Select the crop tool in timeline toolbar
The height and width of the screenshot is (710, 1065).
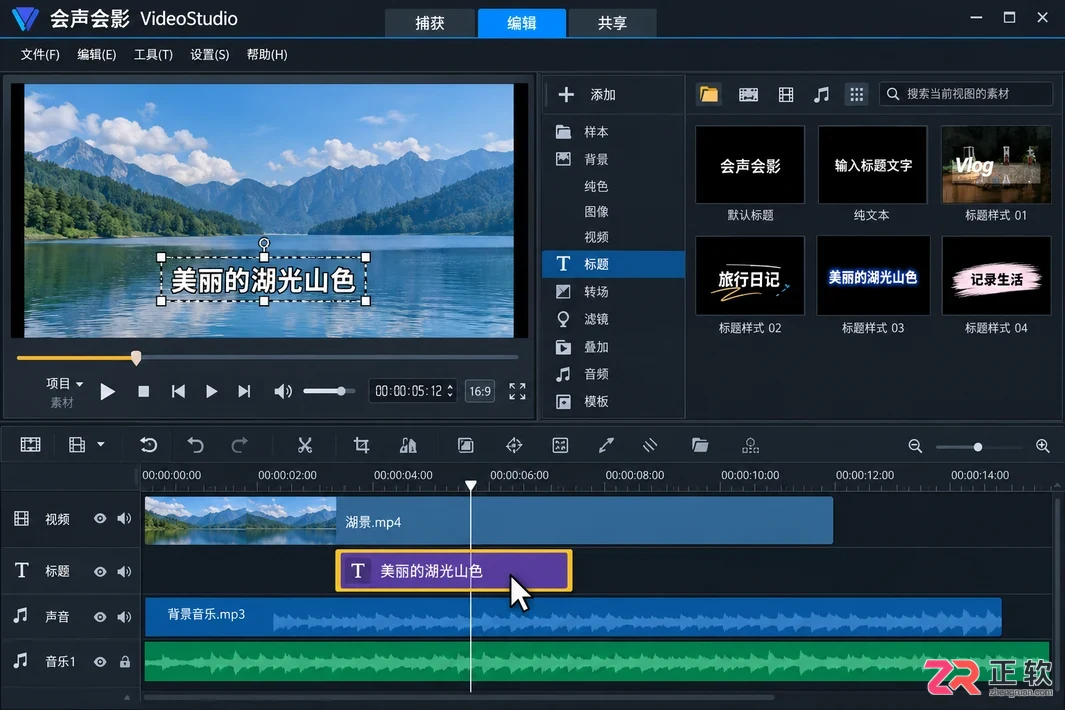coord(361,445)
